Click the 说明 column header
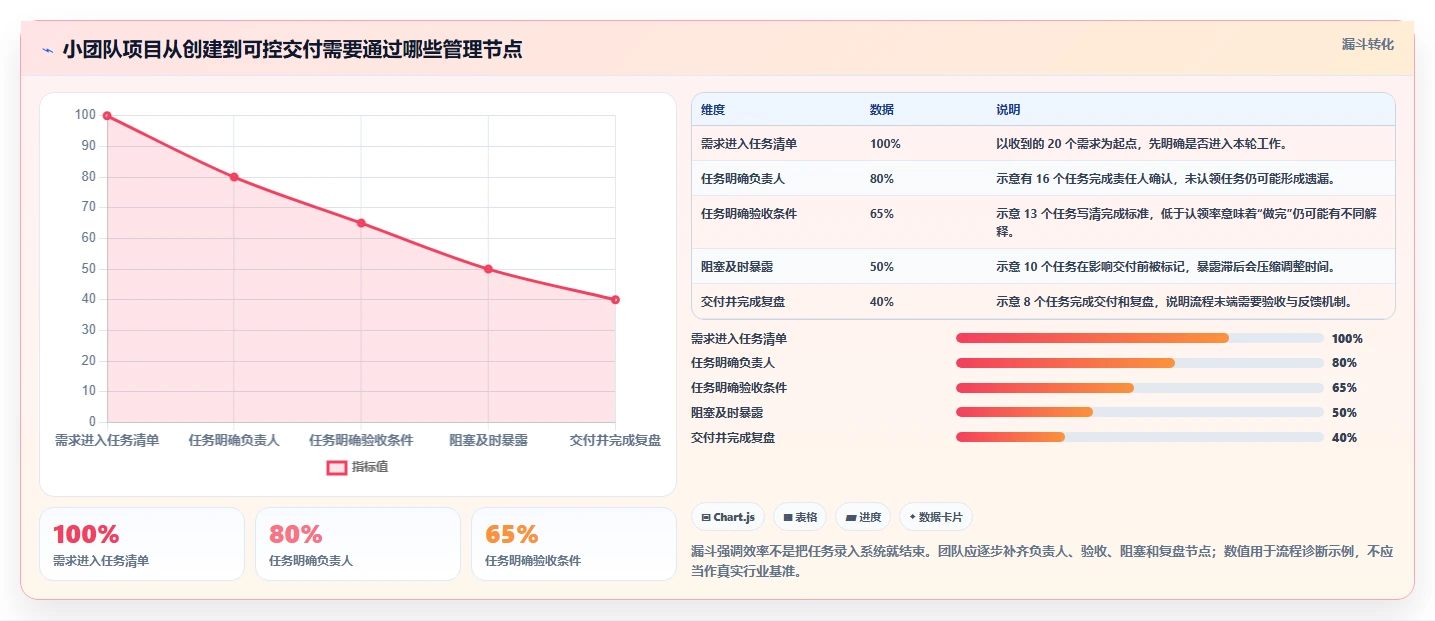This screenshot has height=621, width=1435. coord(1008,110)
